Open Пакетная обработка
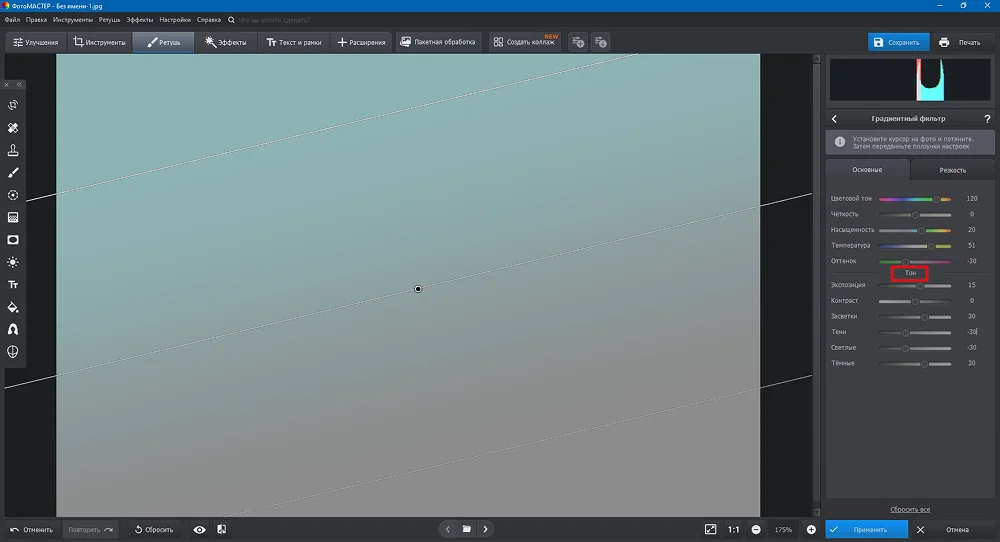 click(438, 42)
